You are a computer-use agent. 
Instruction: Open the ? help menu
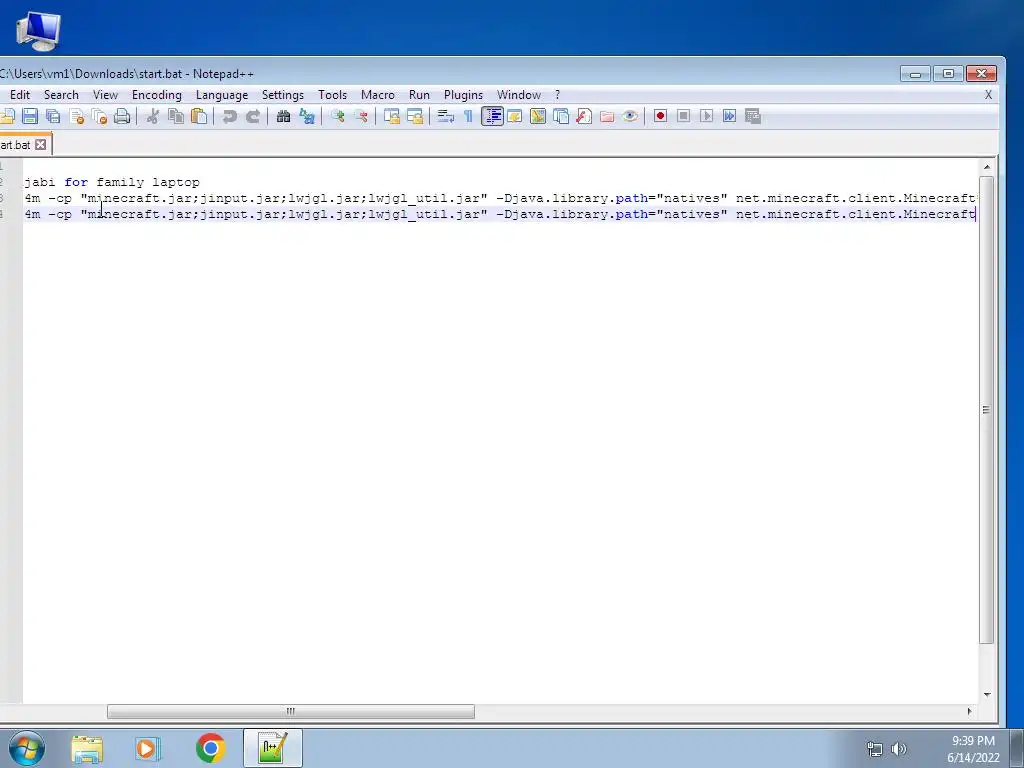(557, 95)
